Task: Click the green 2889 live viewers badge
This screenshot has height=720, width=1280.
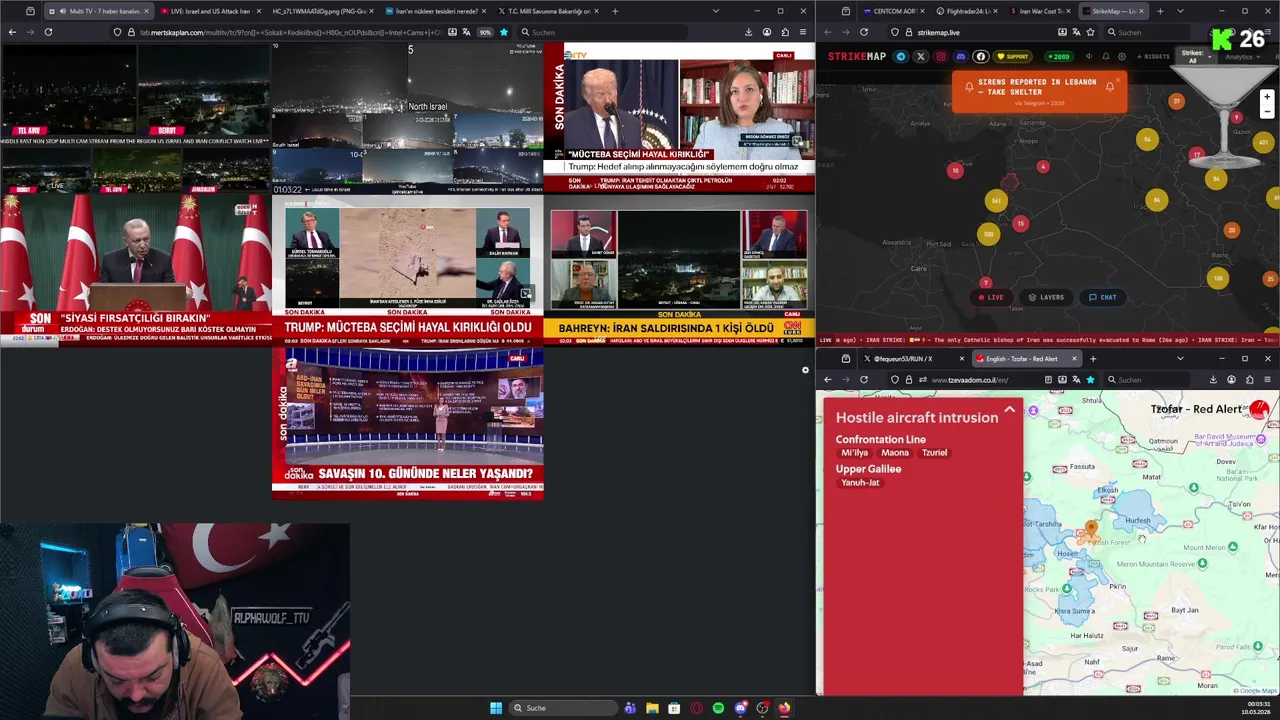Action: (1059, 56)
